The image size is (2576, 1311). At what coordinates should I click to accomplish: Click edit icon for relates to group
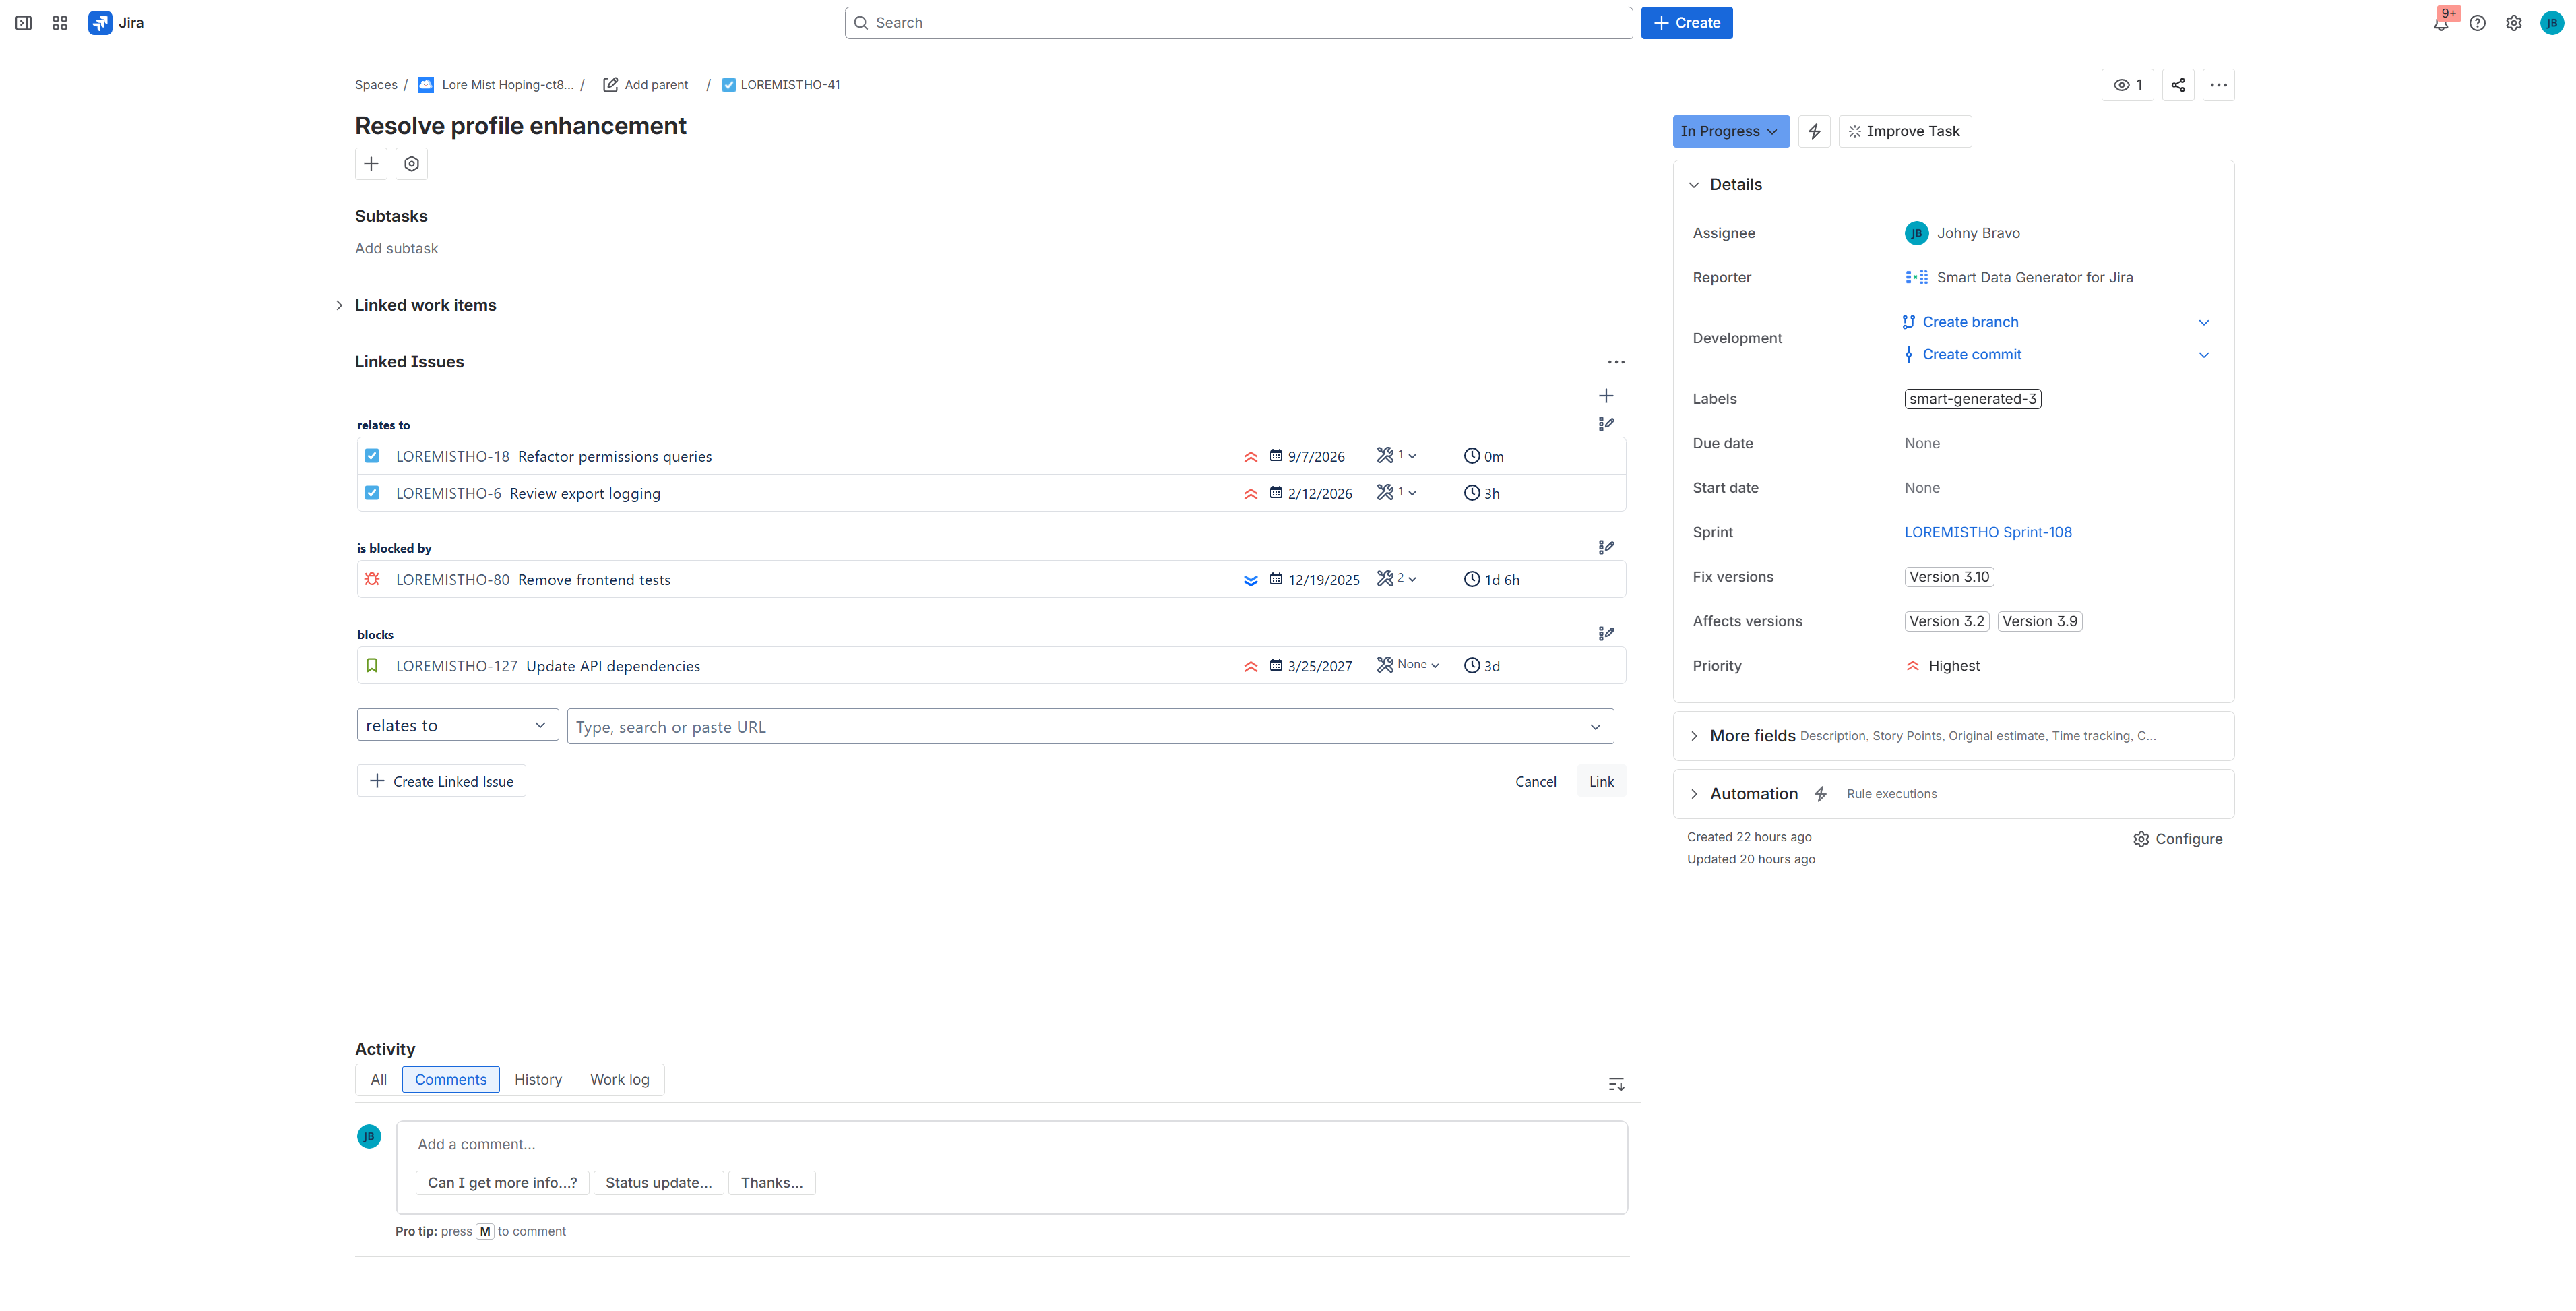(1606, 424)
